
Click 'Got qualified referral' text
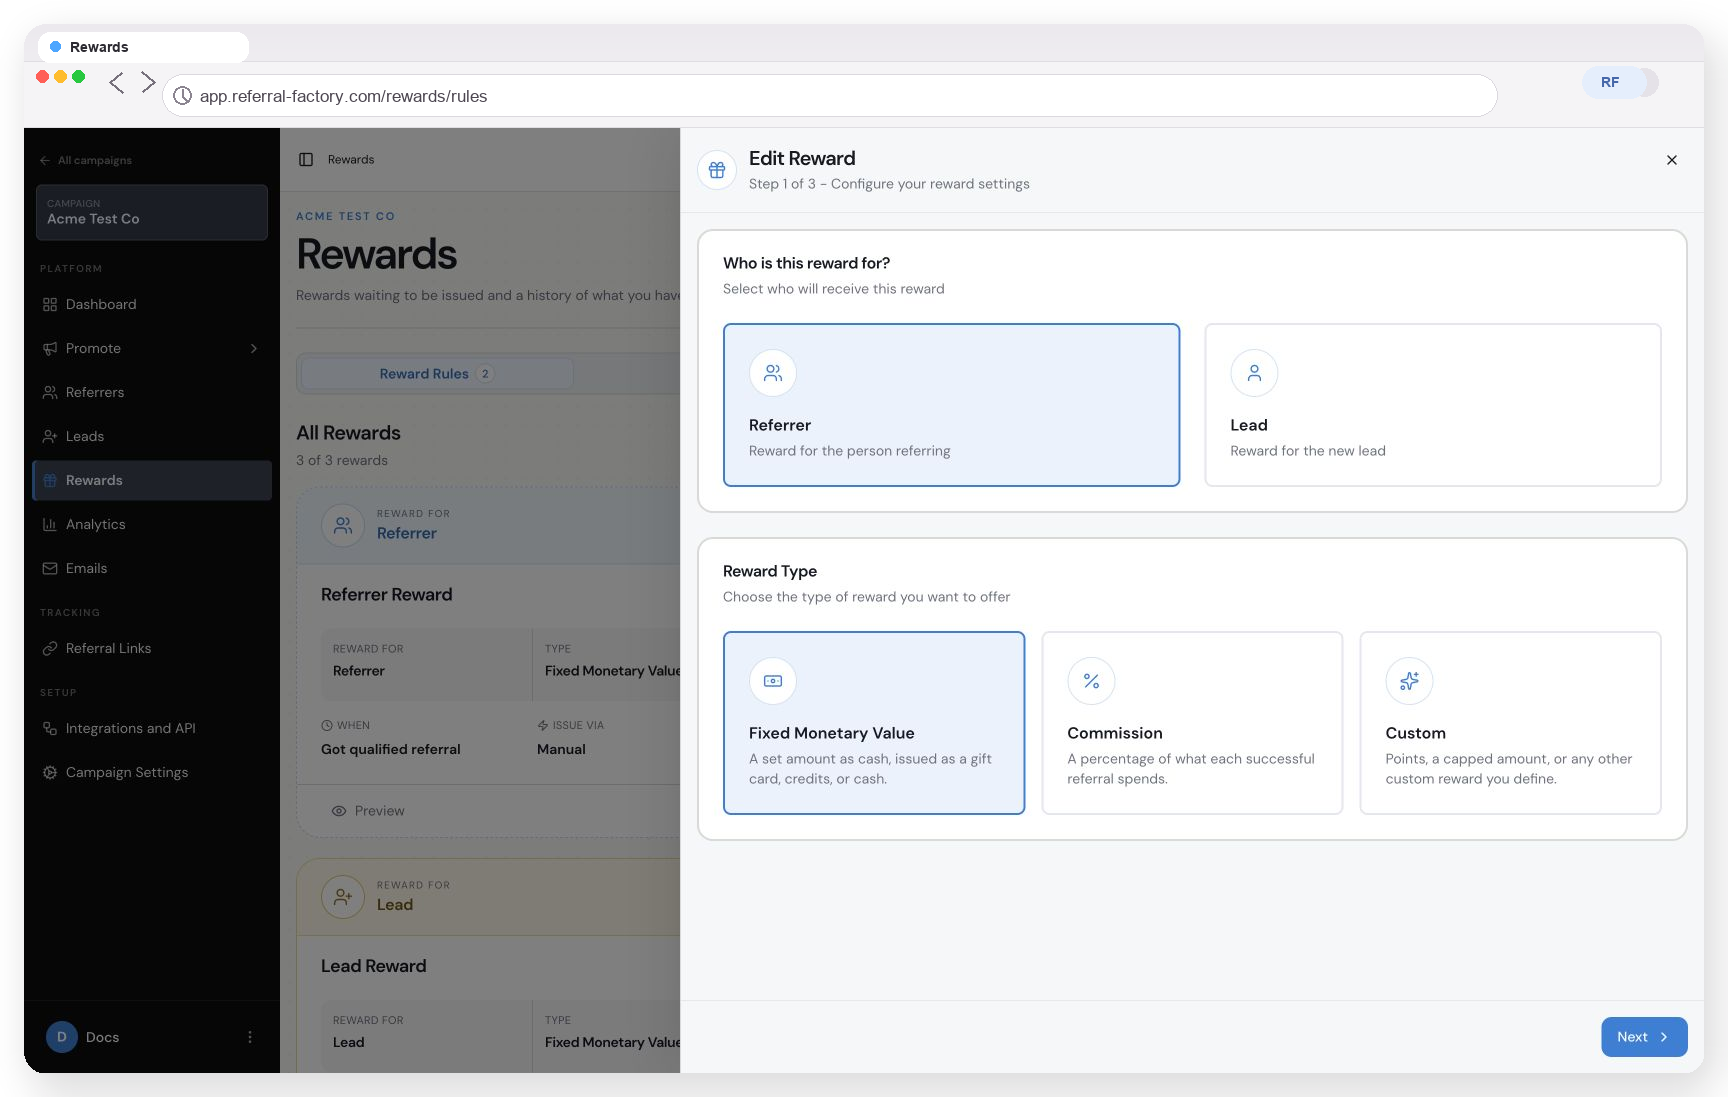(391, 749)
